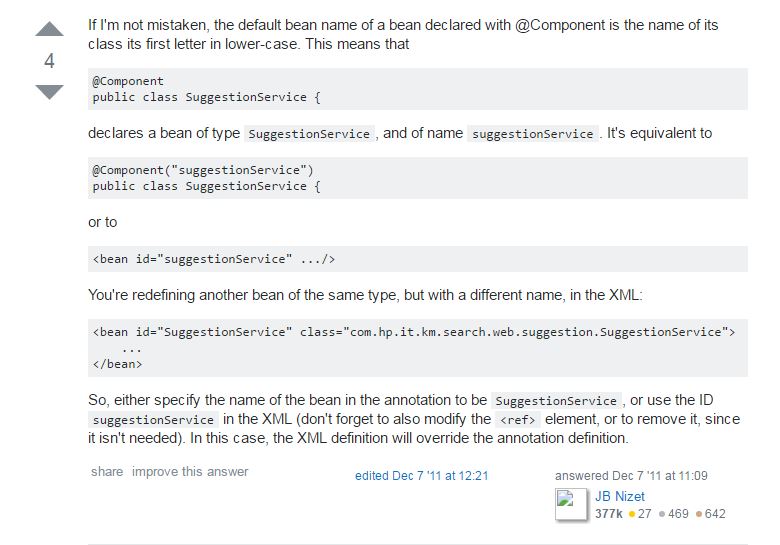
Task: Click inline SuggestionService code after 'bean of type'
Action: tap(309, 134)
